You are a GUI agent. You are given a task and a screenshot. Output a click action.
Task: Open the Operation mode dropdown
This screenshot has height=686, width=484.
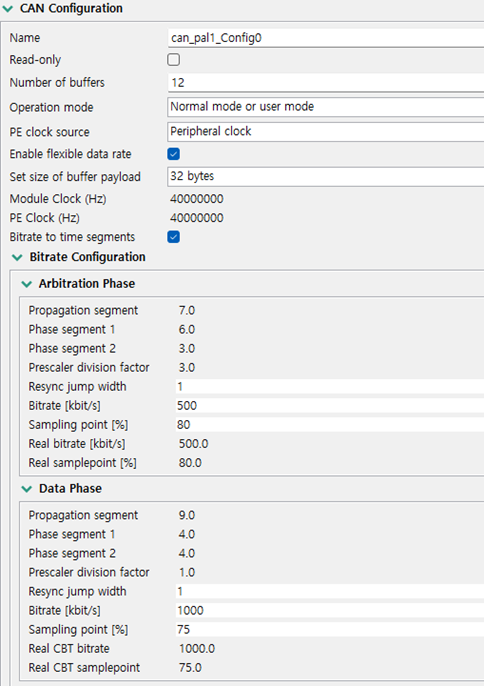click(326, 107)
